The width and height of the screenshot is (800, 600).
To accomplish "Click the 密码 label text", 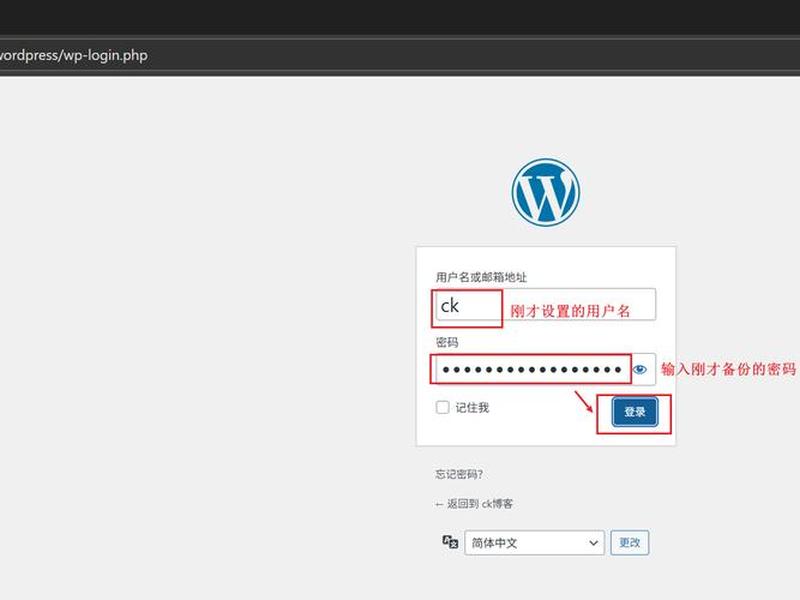I will (447, 342).
